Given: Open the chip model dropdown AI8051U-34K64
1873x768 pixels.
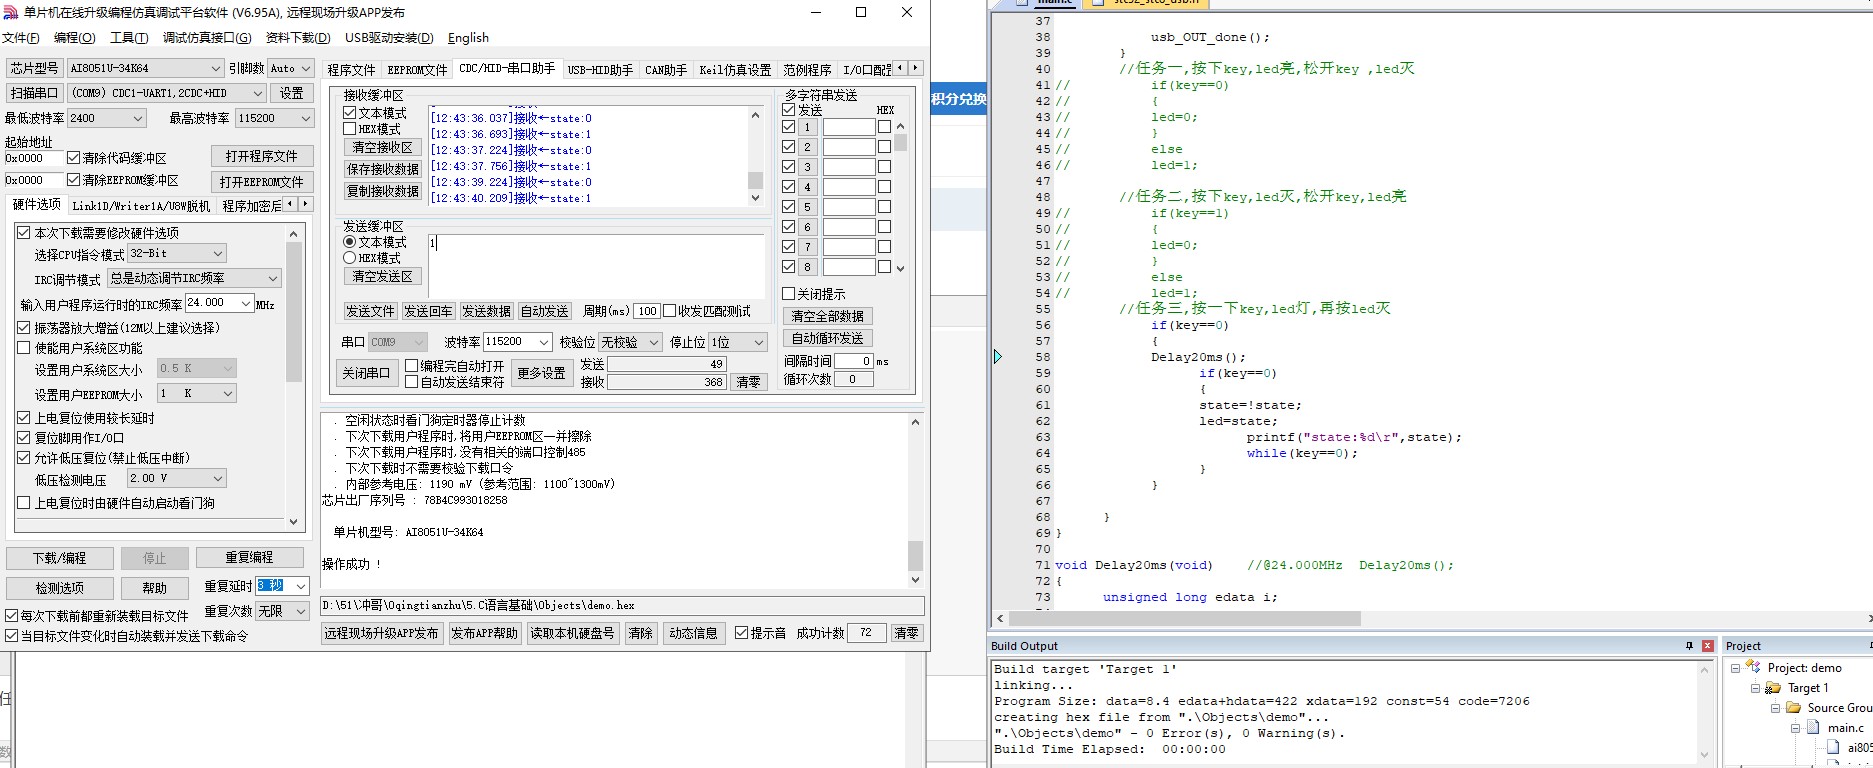Looking at the screenshot, I should coord(145,68).
